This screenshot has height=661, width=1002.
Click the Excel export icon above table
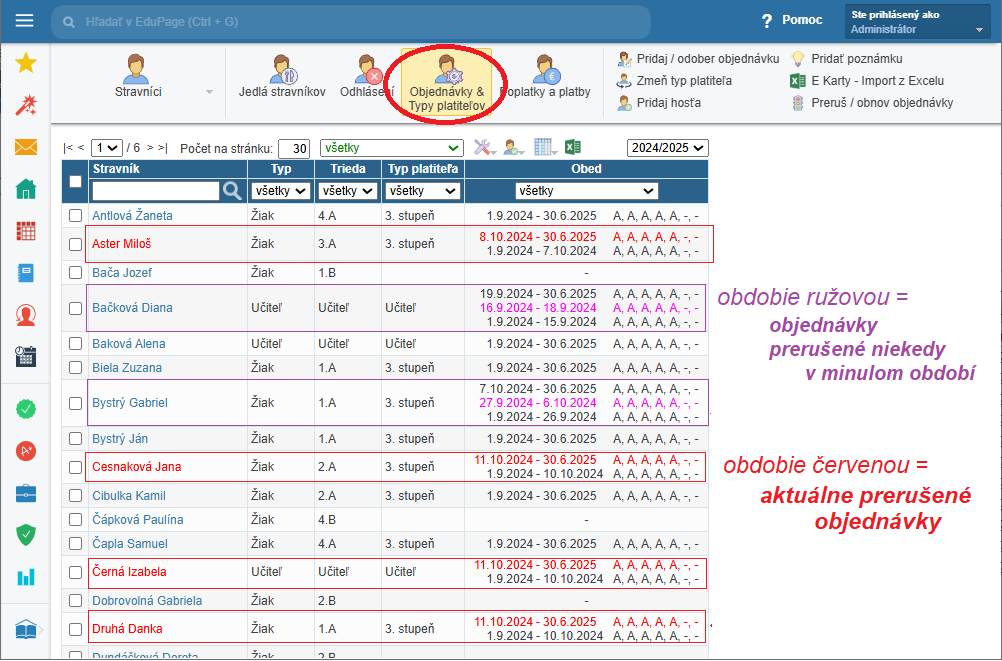[x=573, y=147]
